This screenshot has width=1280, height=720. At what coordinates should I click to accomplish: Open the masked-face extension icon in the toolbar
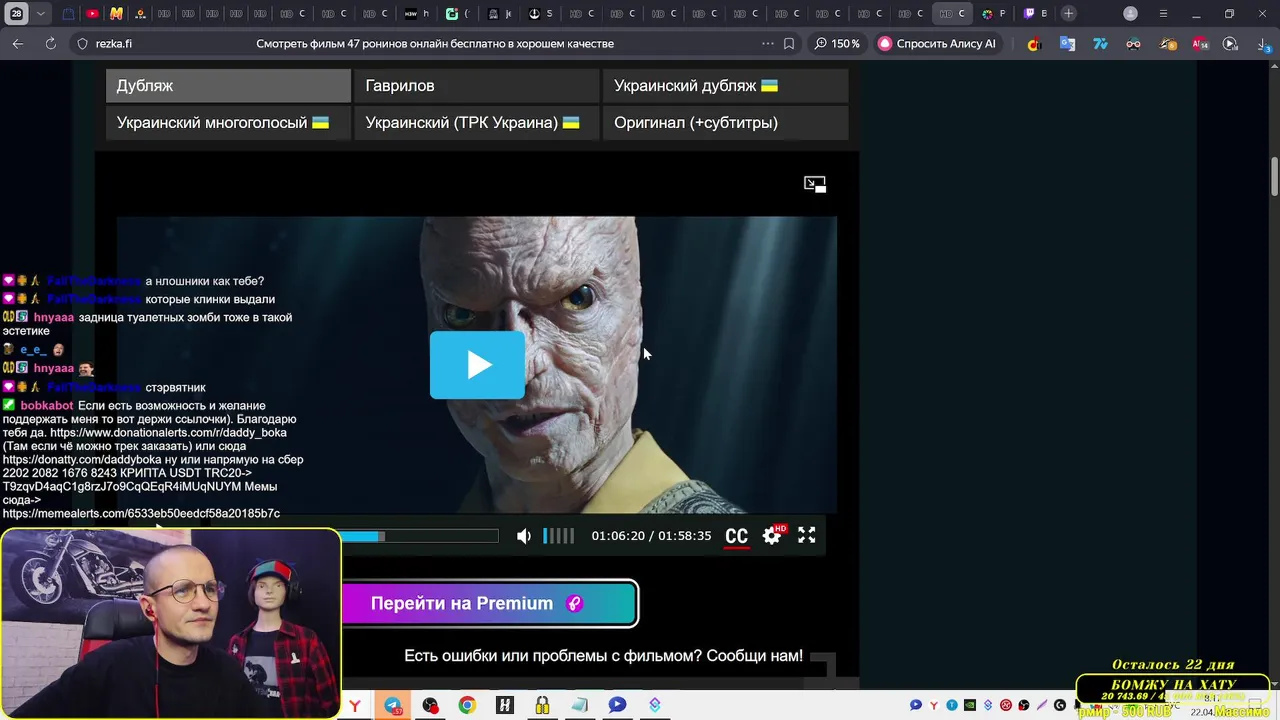(x=1133, y=44)
